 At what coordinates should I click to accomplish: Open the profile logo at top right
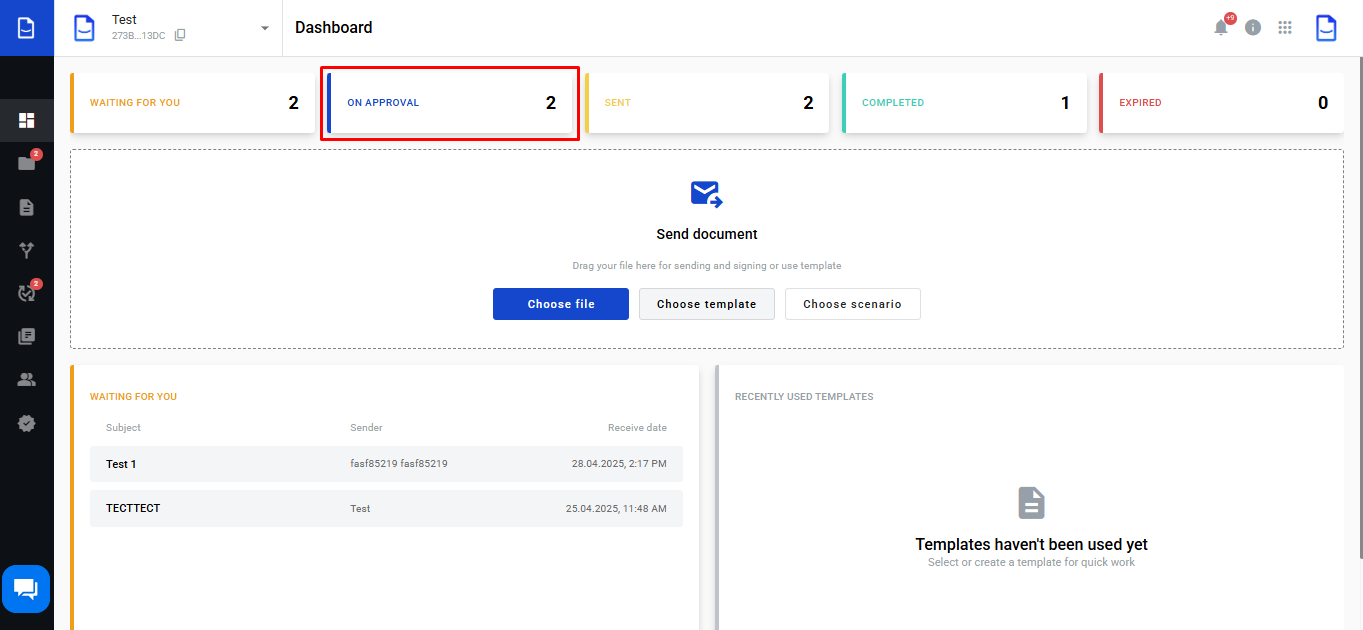pyautogui.click(x=1326, y=28)
